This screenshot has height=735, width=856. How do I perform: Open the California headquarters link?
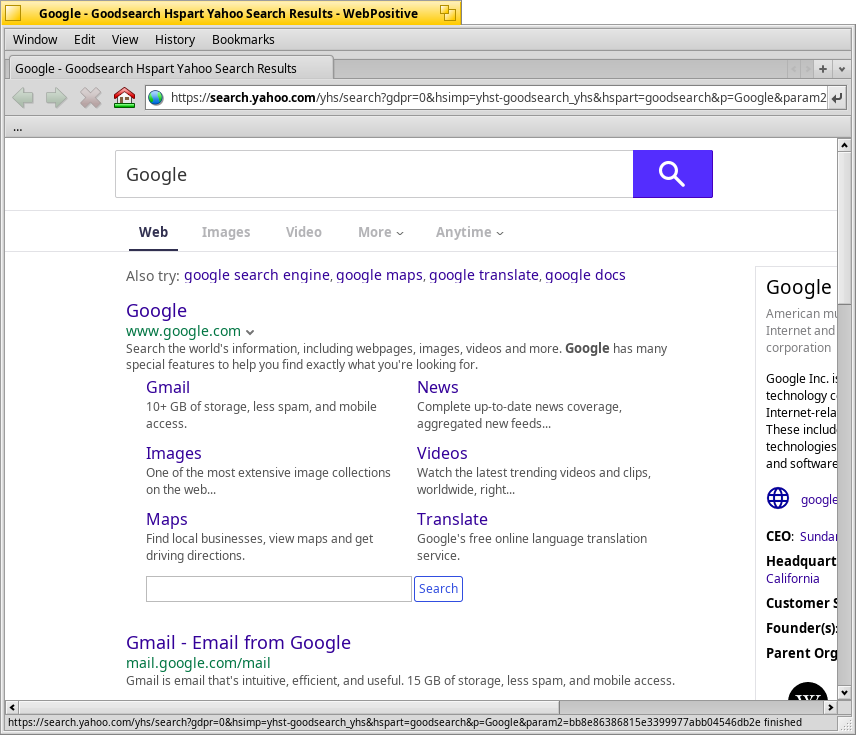point(793,578)
